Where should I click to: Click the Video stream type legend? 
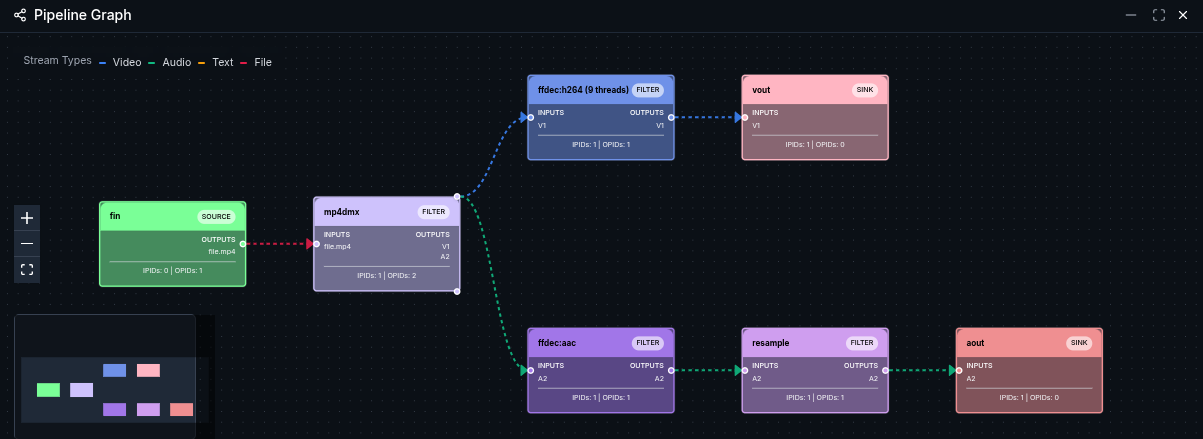[x=120, y=62]
